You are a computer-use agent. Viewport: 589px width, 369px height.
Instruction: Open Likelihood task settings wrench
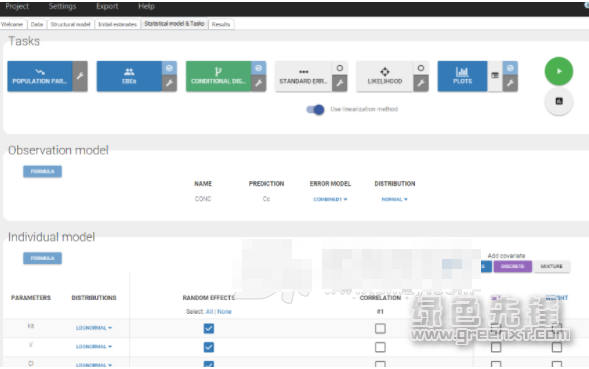[421, 83]
